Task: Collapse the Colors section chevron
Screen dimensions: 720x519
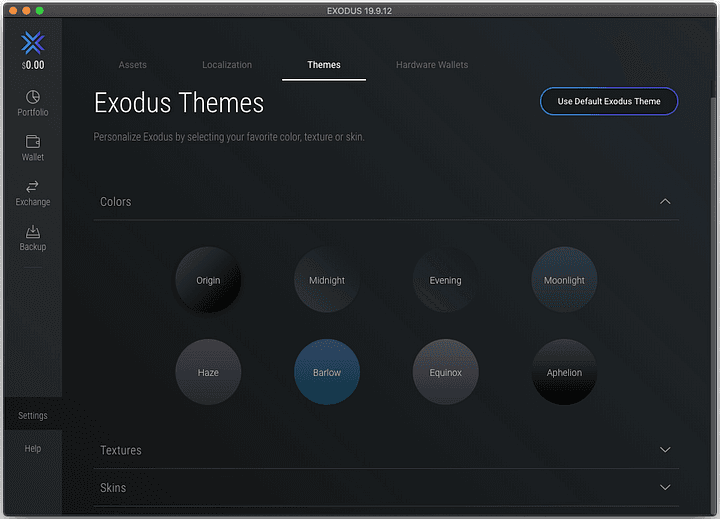Action: 665,201
